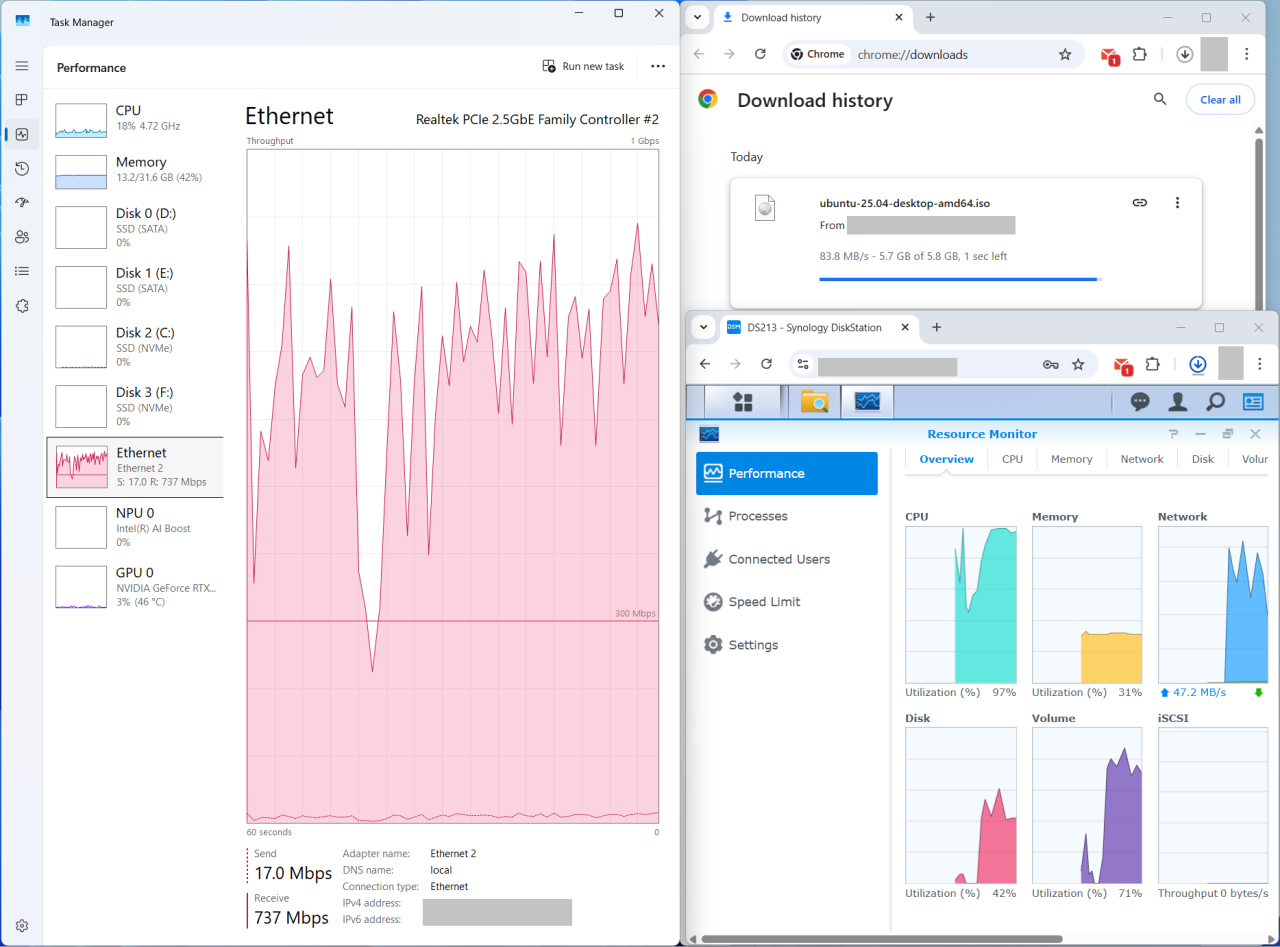This screenshot has width=1280, height=947.
Task: Reload the Synology DiskStation page
Action: [766, 364]
